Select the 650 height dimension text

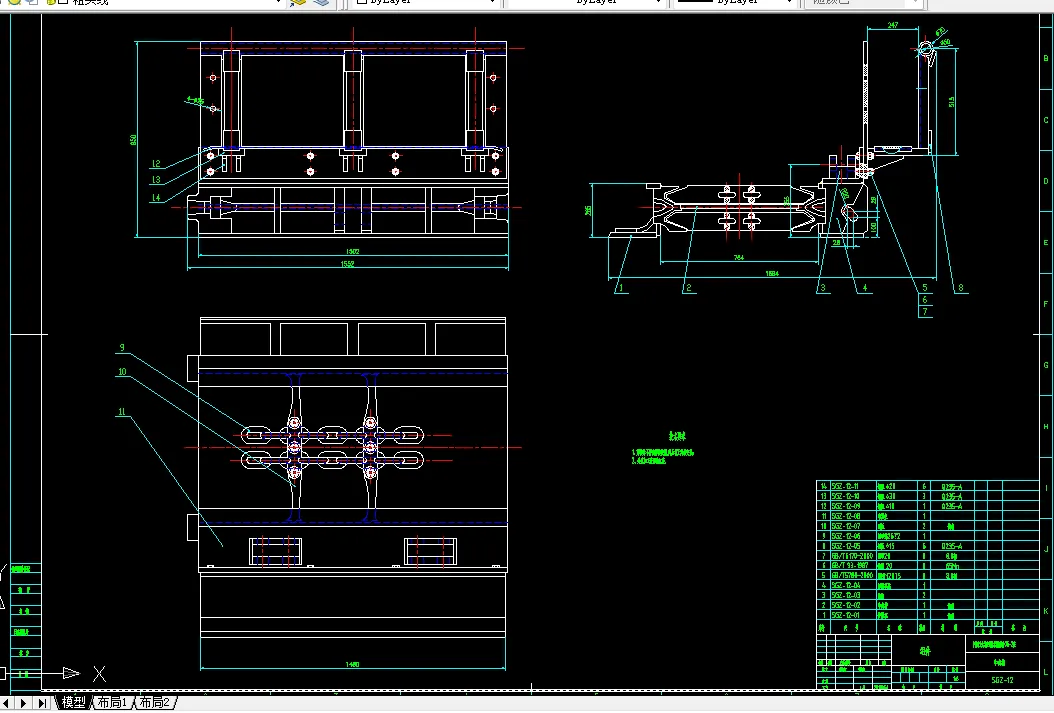(x=133, y=140)
